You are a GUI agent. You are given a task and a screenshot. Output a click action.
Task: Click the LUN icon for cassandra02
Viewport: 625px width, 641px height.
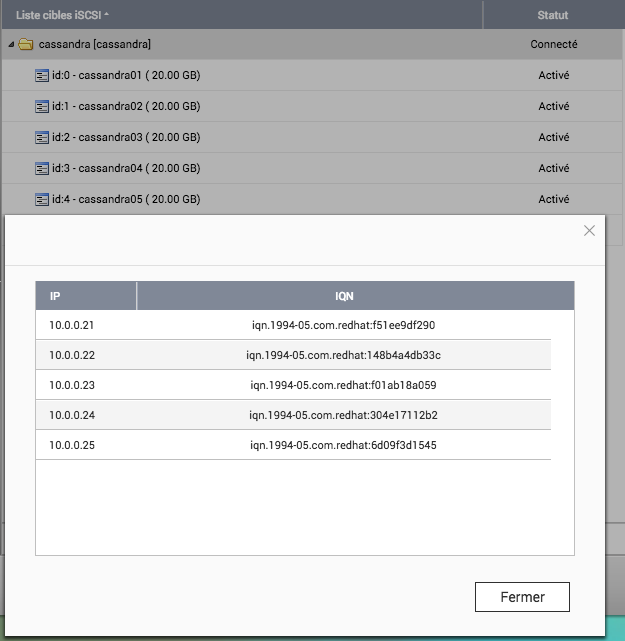42,107
